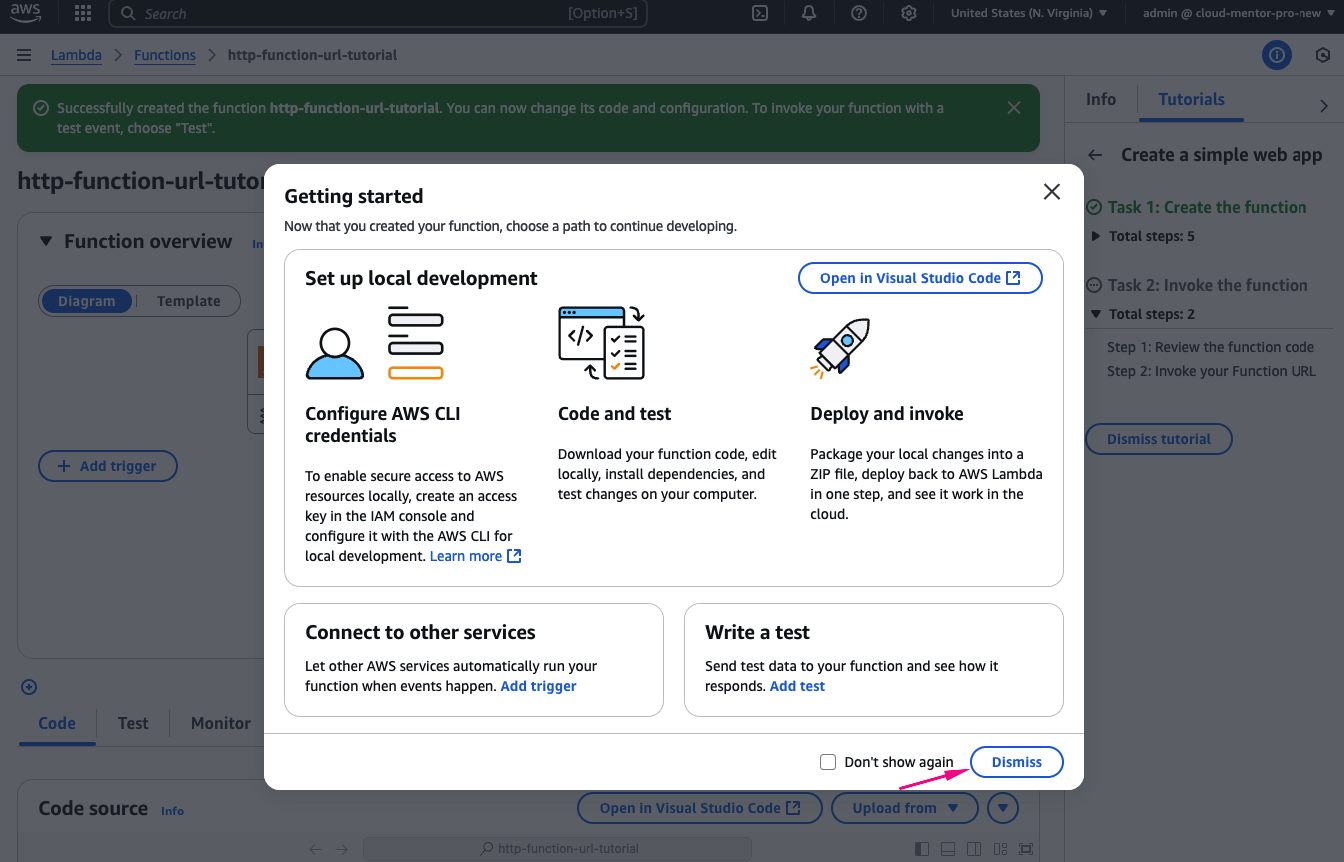Click the Add trigger link in dialog
The width and height of the screenshot is (1344, 862).
[x=538, y=686]
